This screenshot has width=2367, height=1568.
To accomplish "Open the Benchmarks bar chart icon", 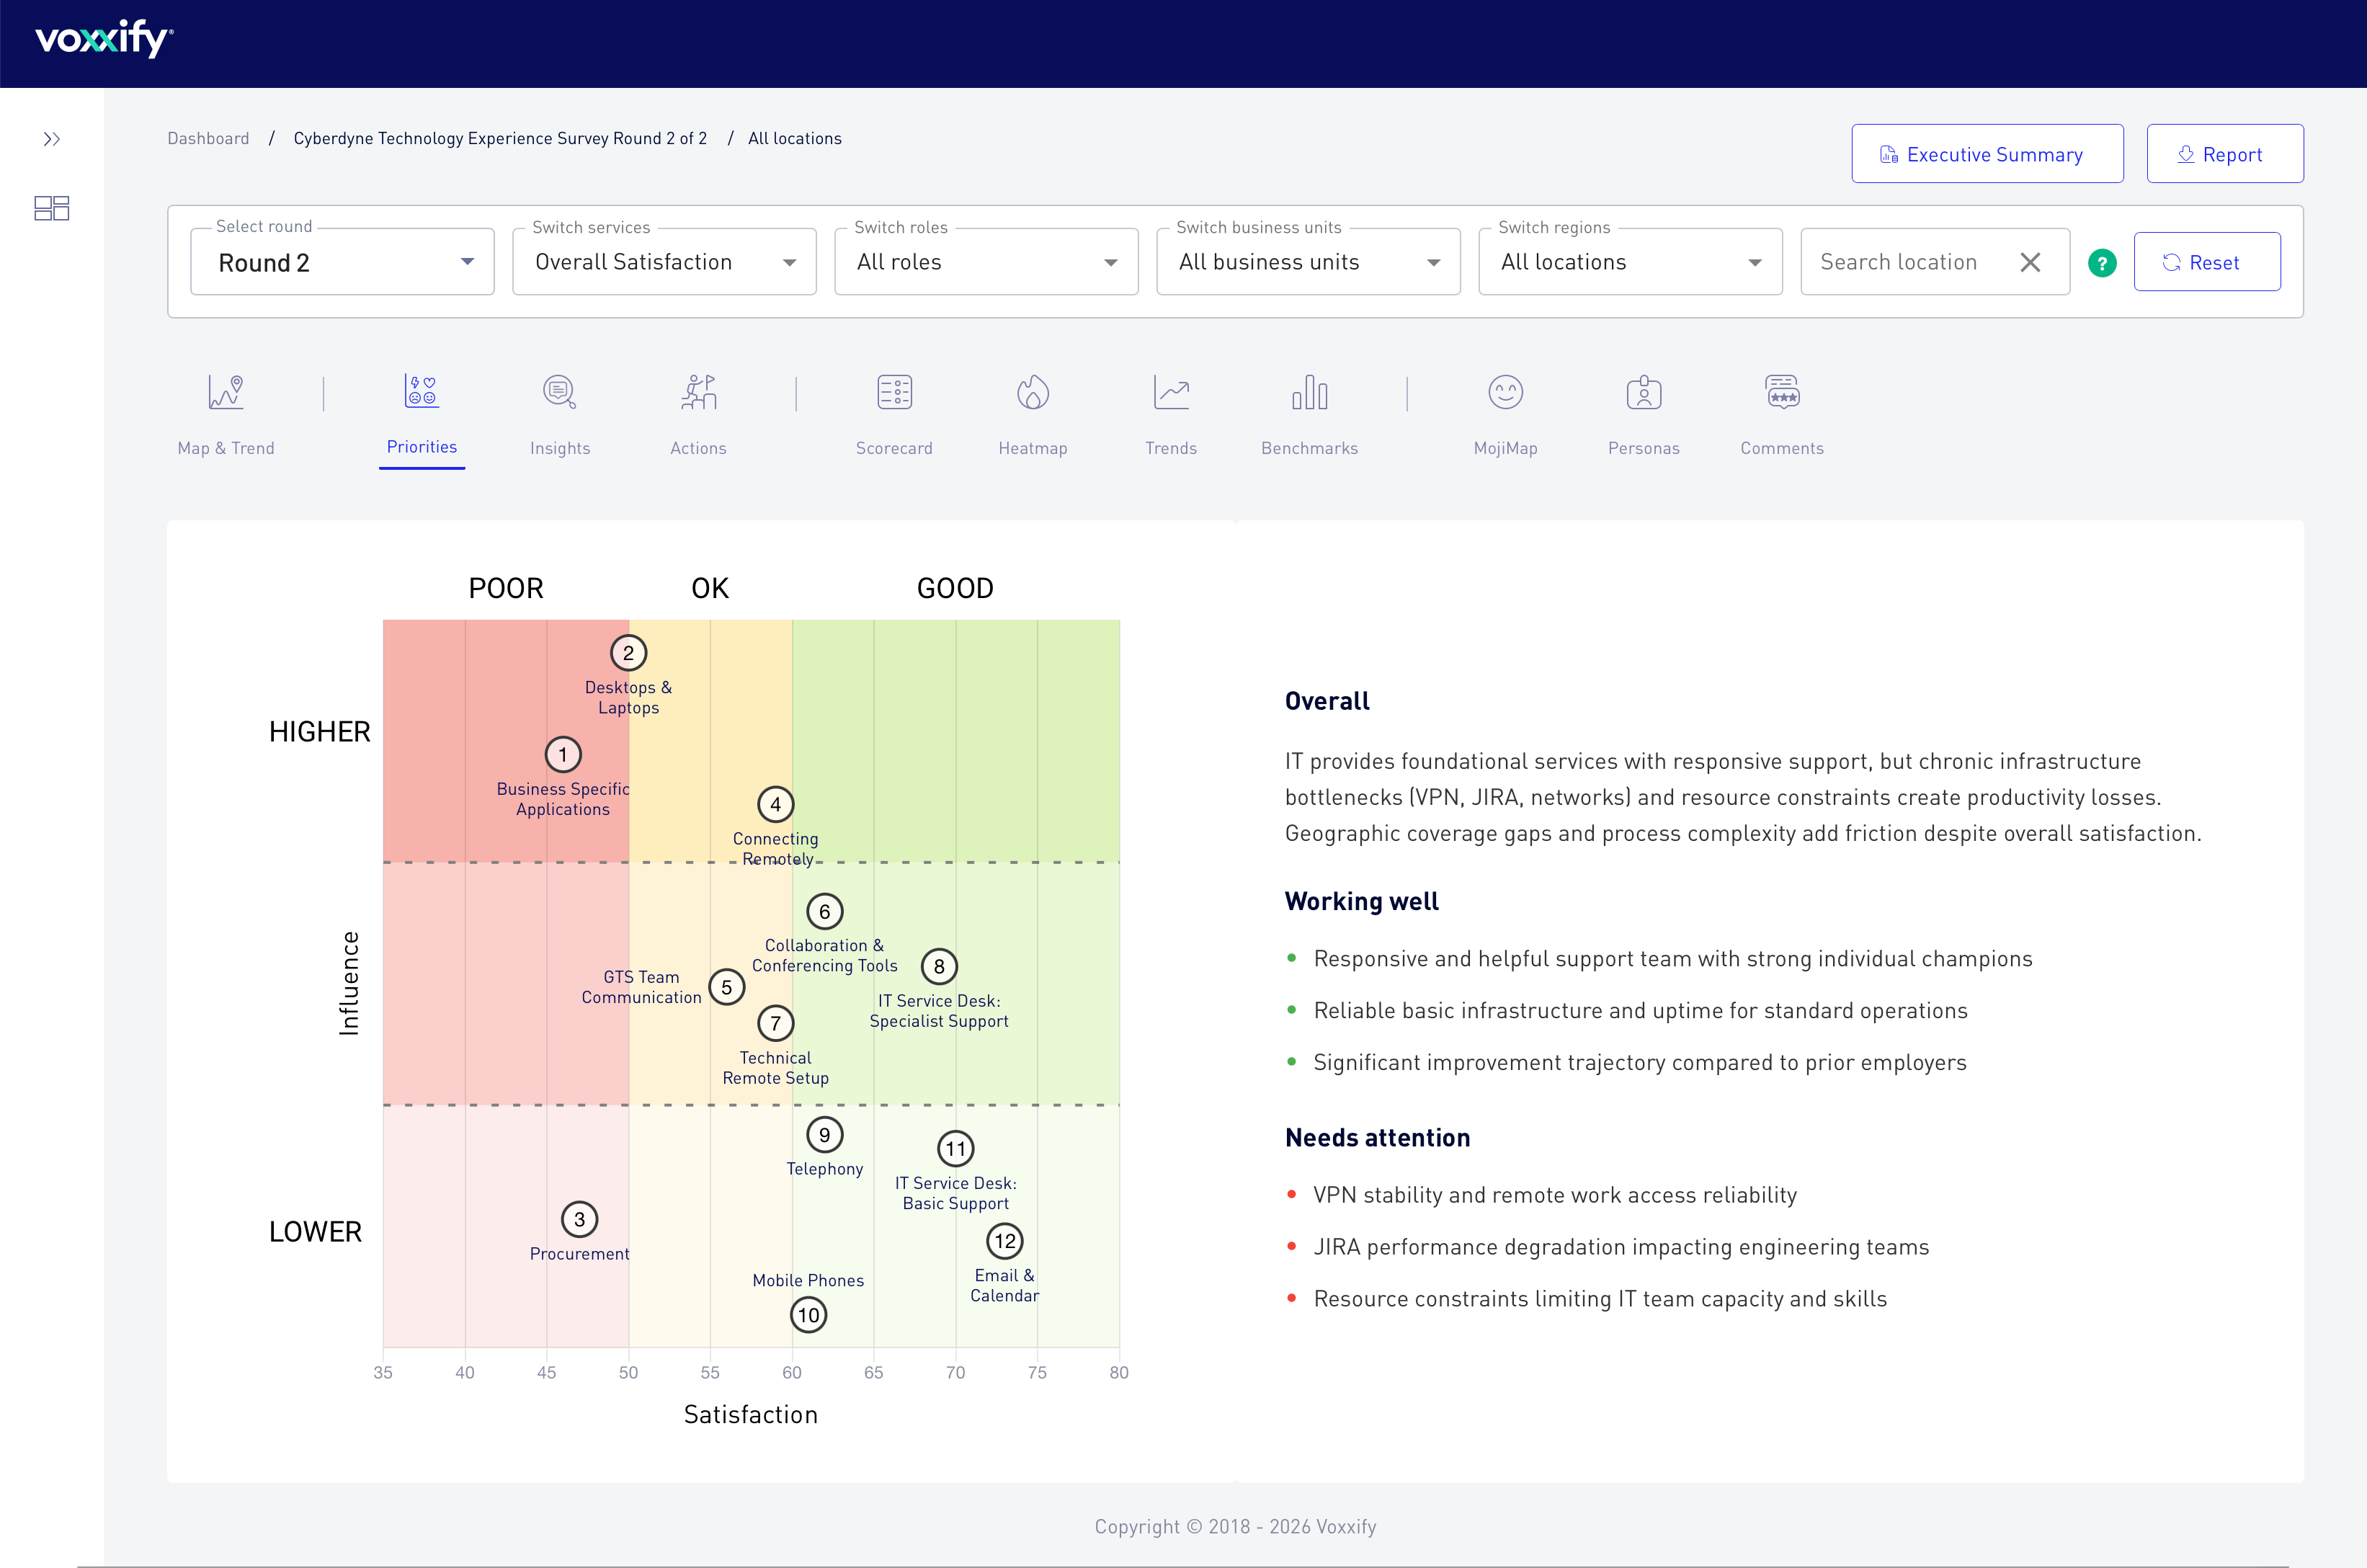I will coord(1309,393).
